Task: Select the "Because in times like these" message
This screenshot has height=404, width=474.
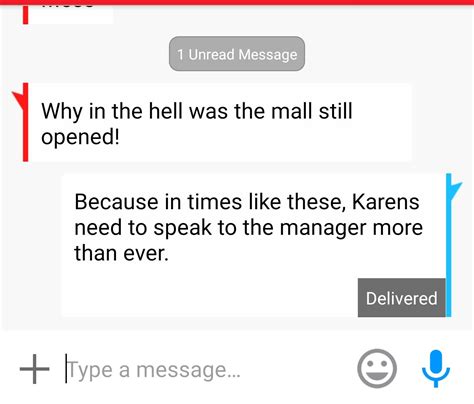Action: [x=253, y=245]
